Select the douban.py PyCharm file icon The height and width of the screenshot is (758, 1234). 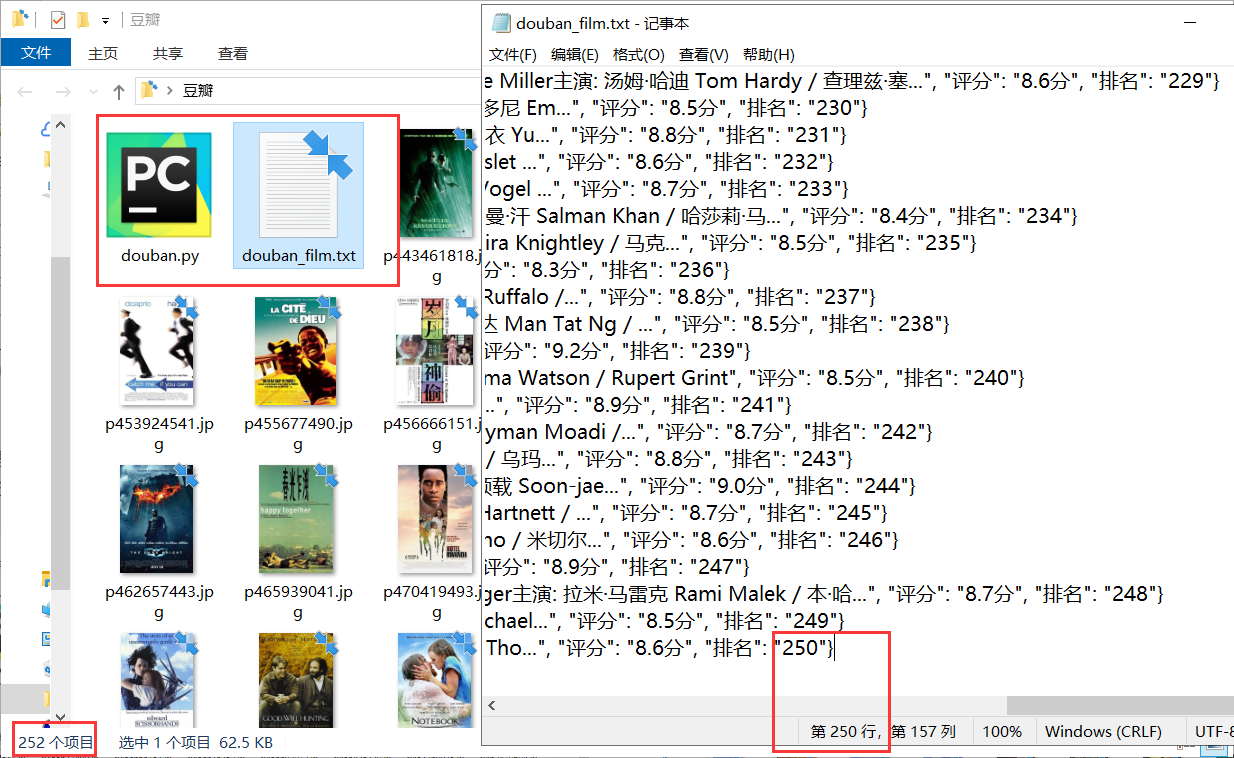(159, 185)
